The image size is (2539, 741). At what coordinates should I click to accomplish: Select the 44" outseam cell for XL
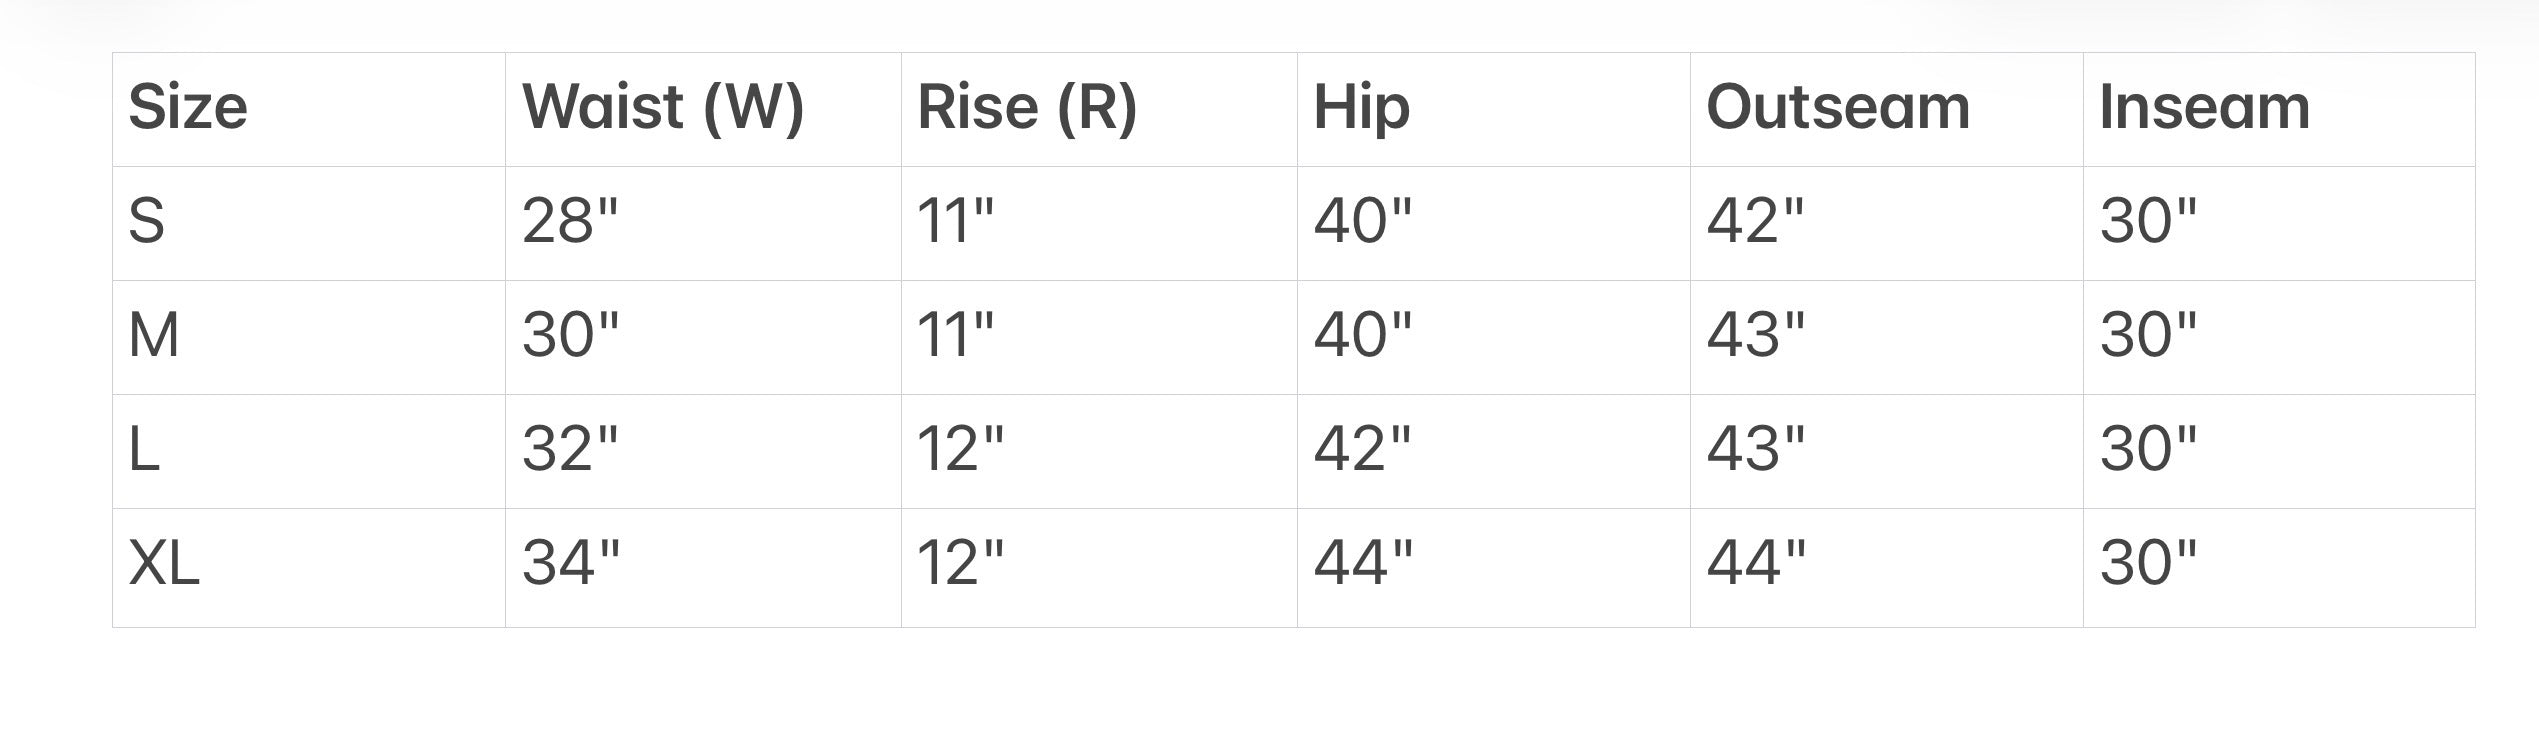[1756, 563]
